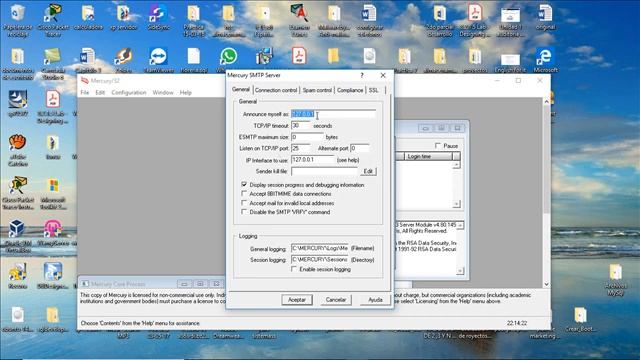The height and width of the screenshot is (360, 640).
Task: Switch to the Connection control tab
Action: pos(276,90)
